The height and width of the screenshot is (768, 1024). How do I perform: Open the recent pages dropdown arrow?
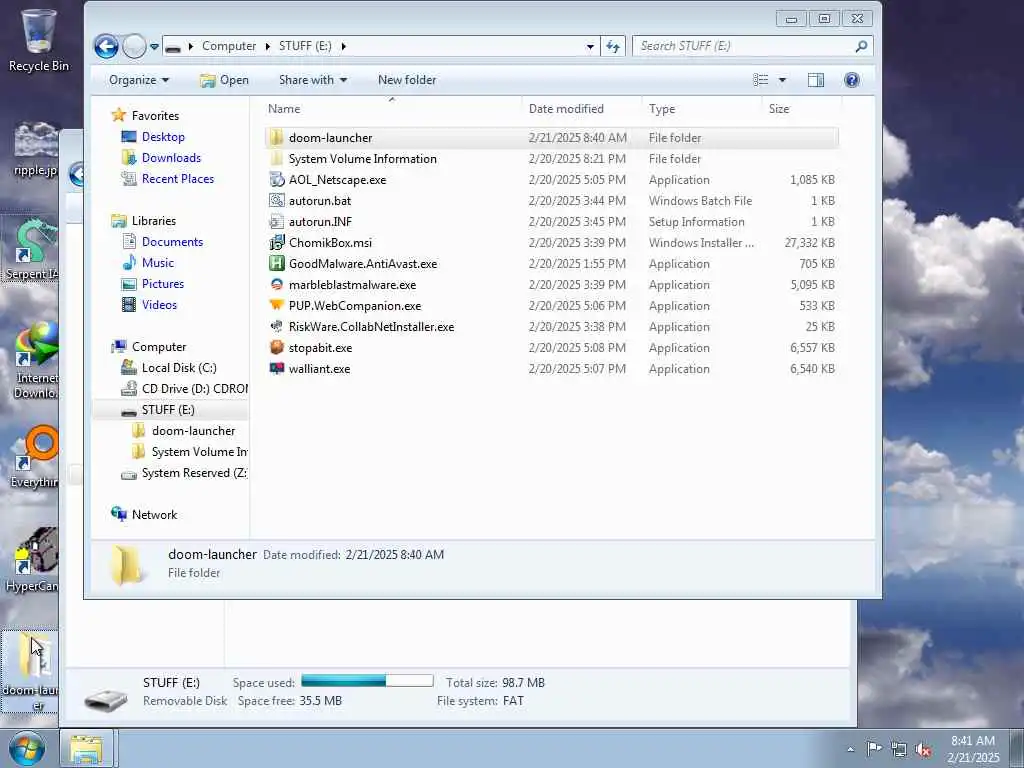(154, 47)
